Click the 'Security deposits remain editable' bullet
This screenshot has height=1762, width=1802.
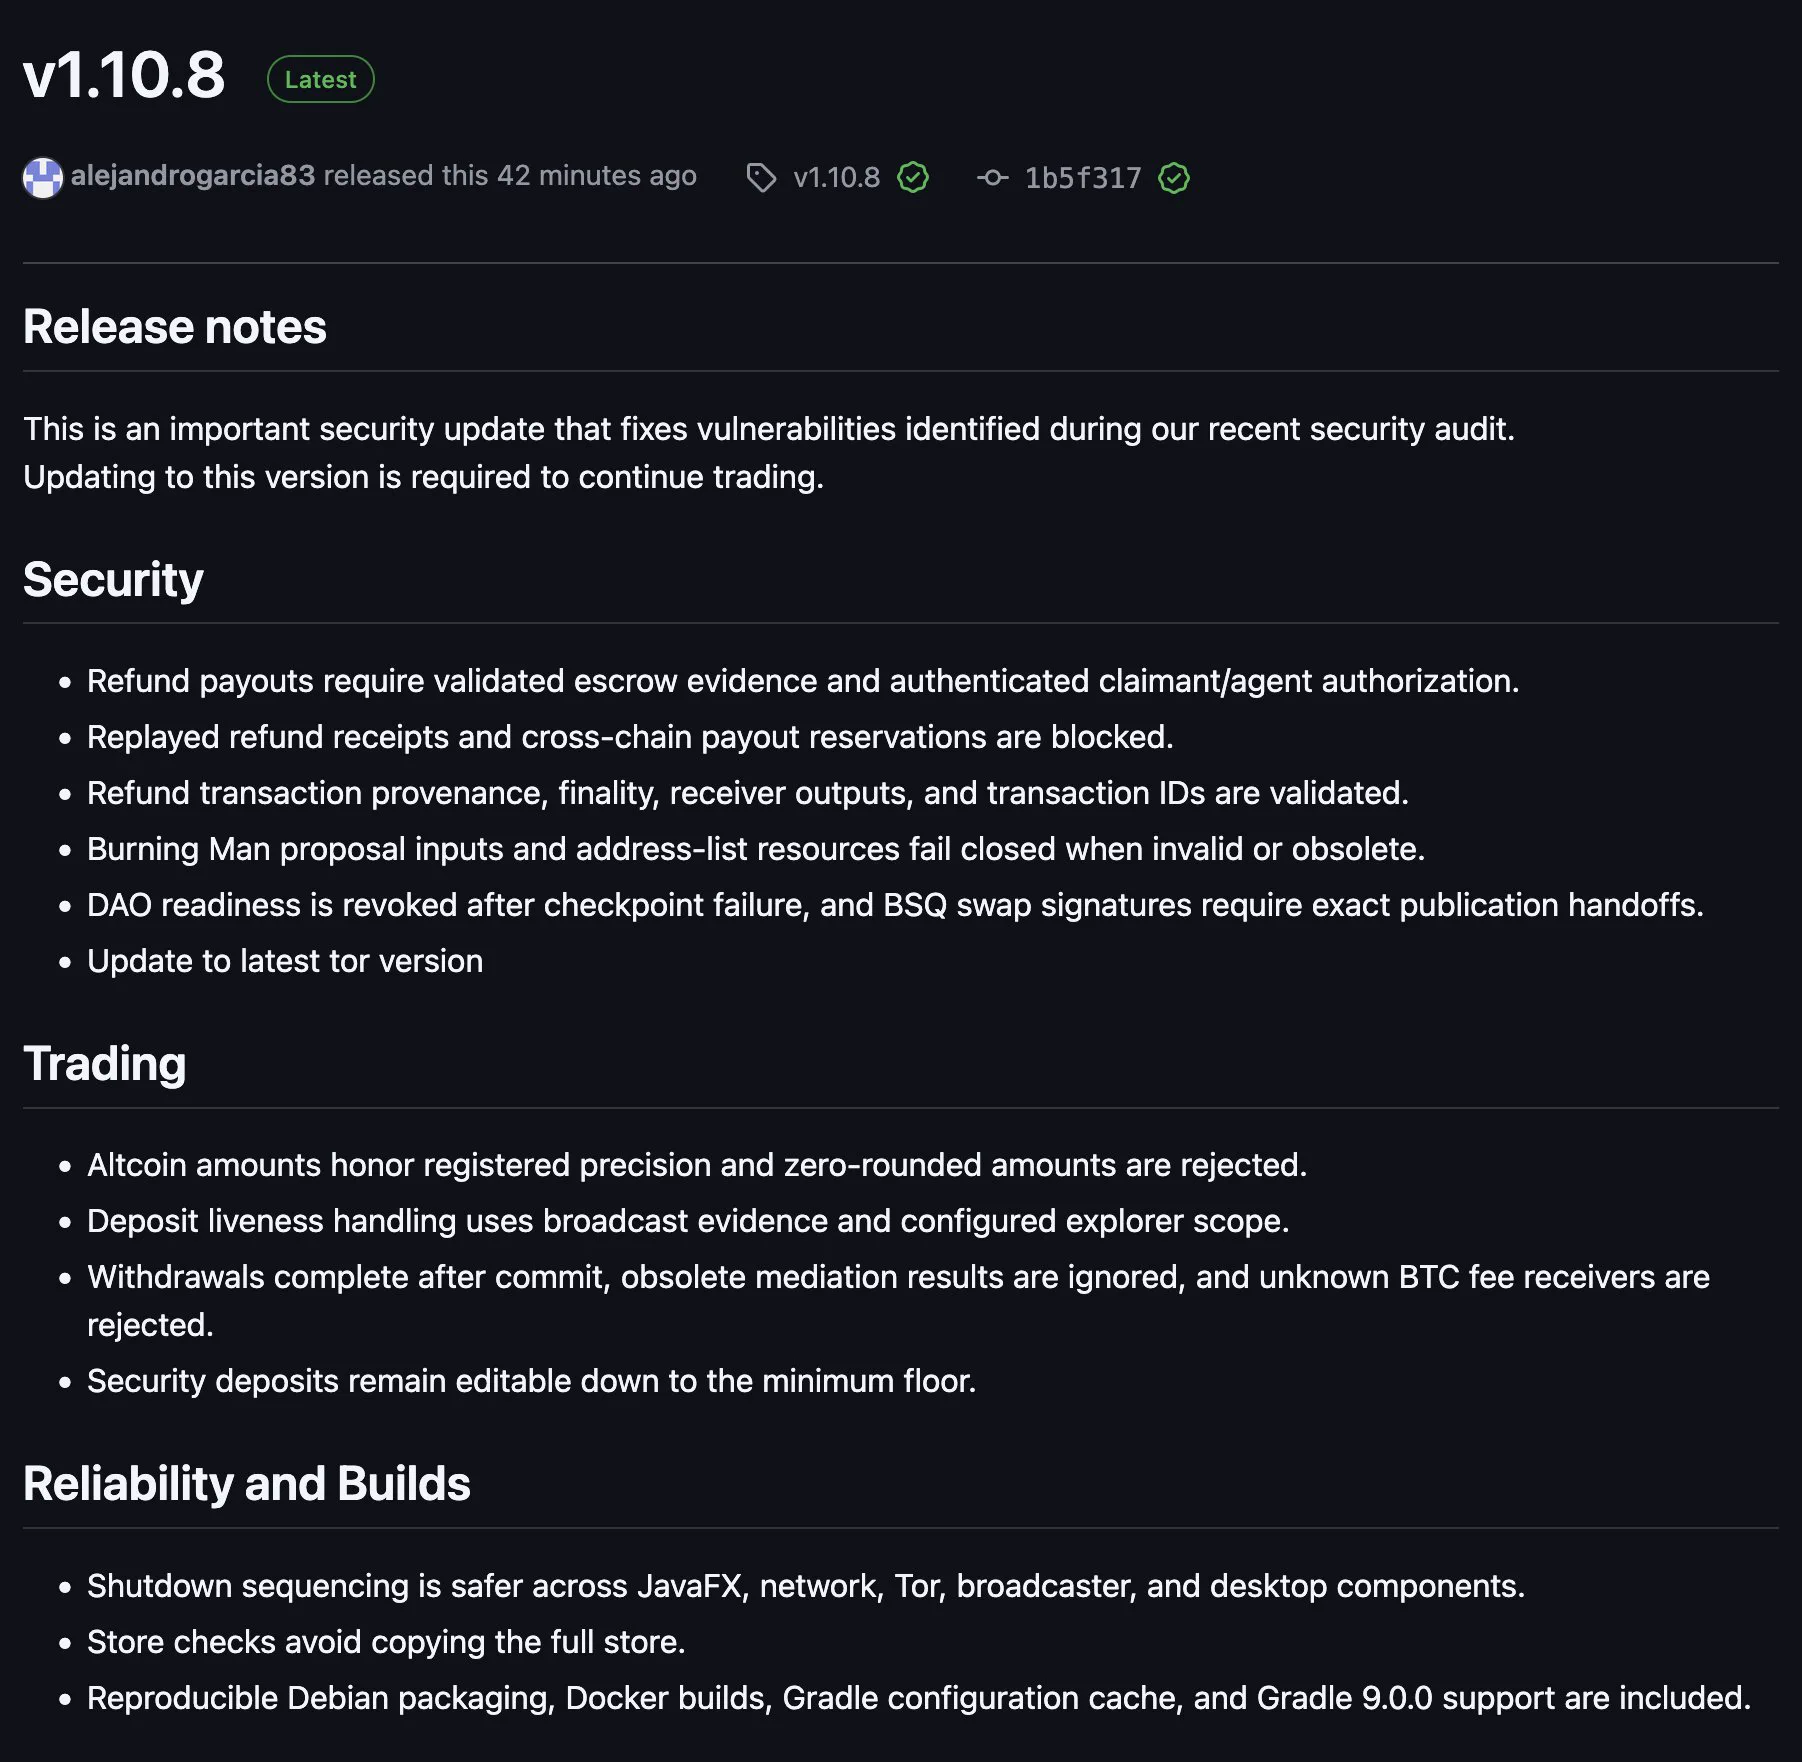coord(532,1381)
